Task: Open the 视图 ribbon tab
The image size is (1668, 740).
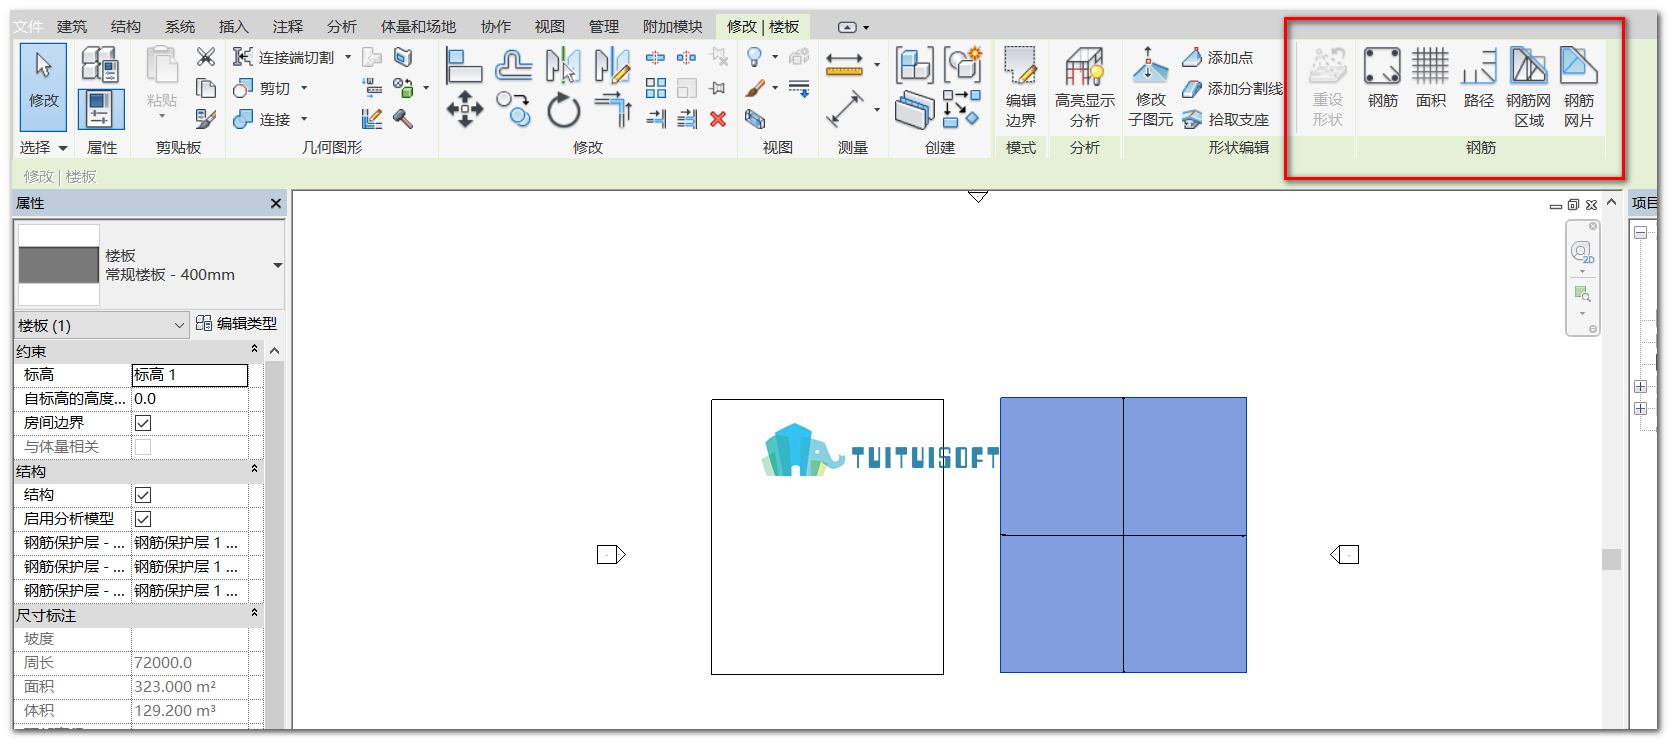Action: click(x=550, y=27)
